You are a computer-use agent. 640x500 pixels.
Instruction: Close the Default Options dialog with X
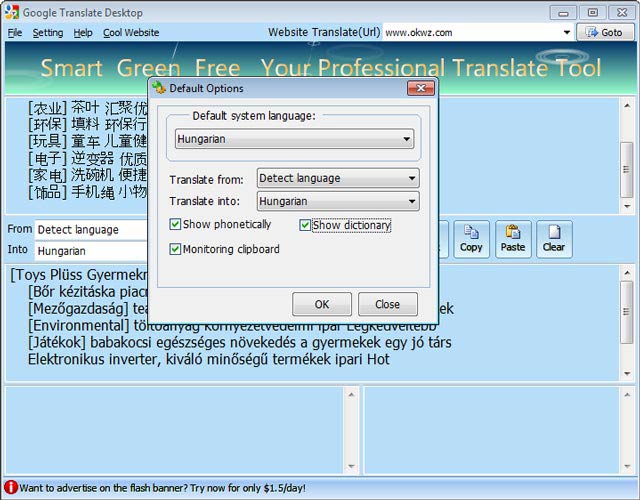tap(419, 89)
